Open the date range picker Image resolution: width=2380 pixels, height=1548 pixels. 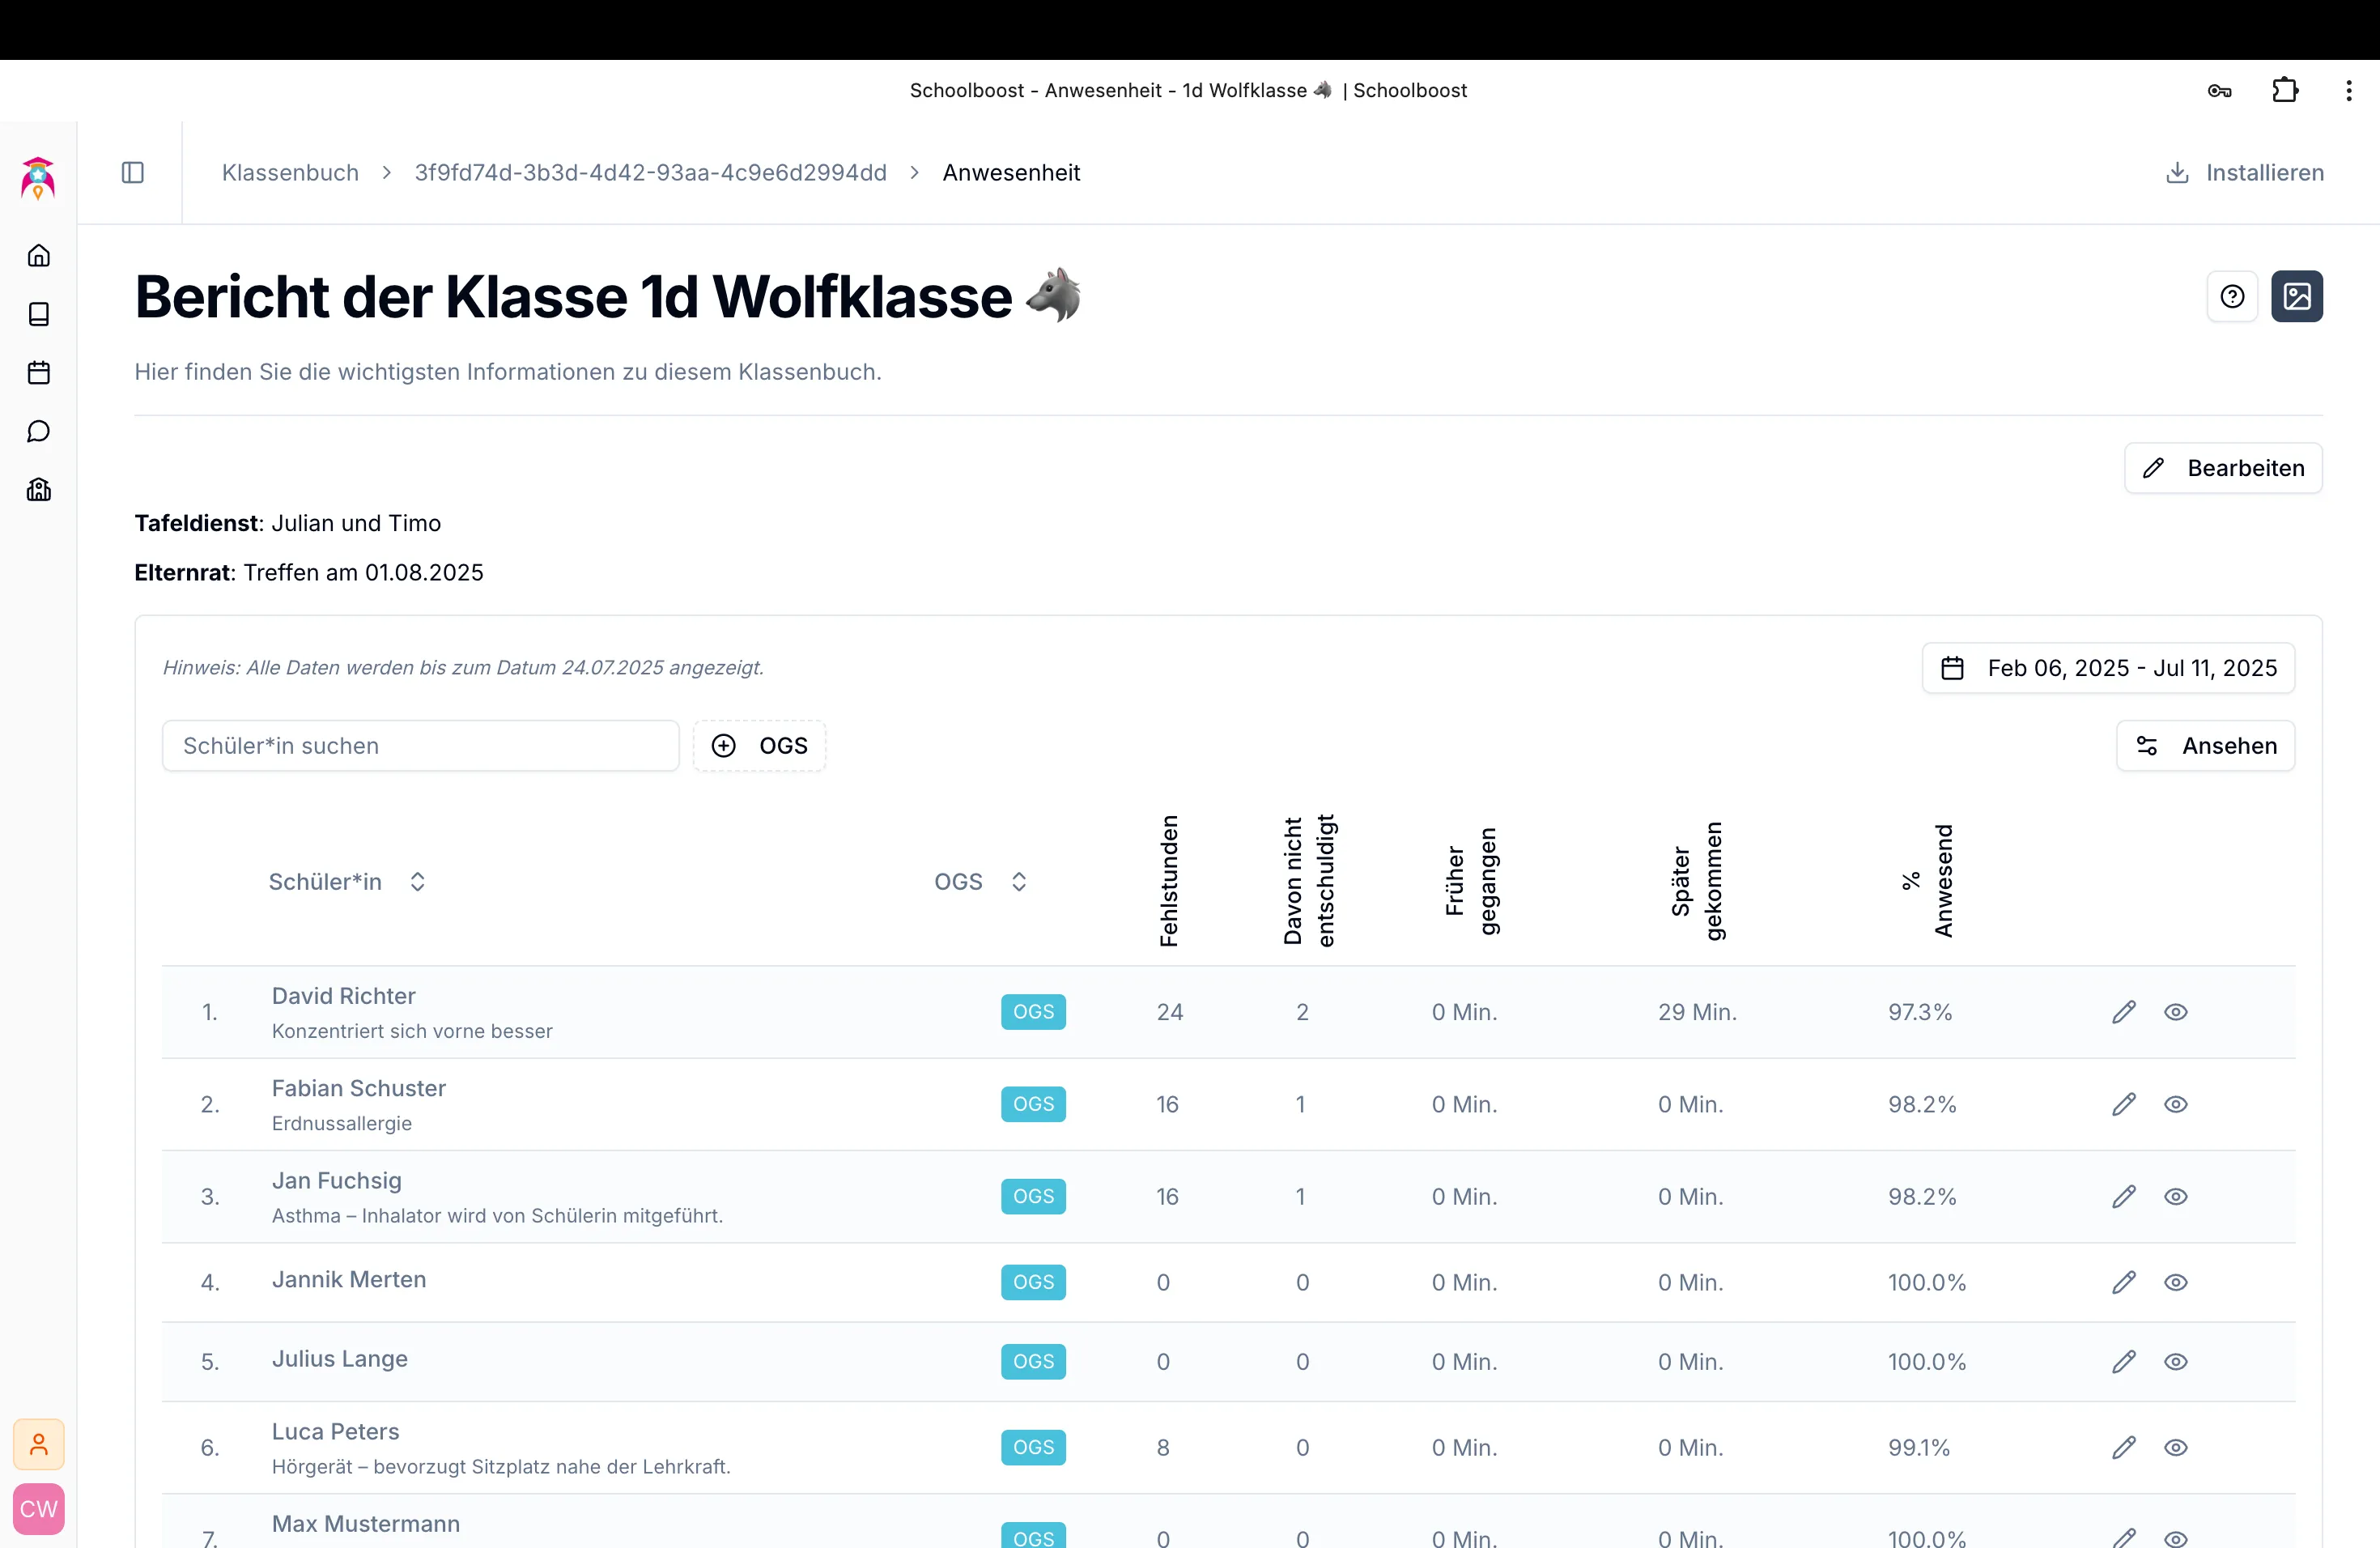pyautogui.click(x=2108, y=668)
